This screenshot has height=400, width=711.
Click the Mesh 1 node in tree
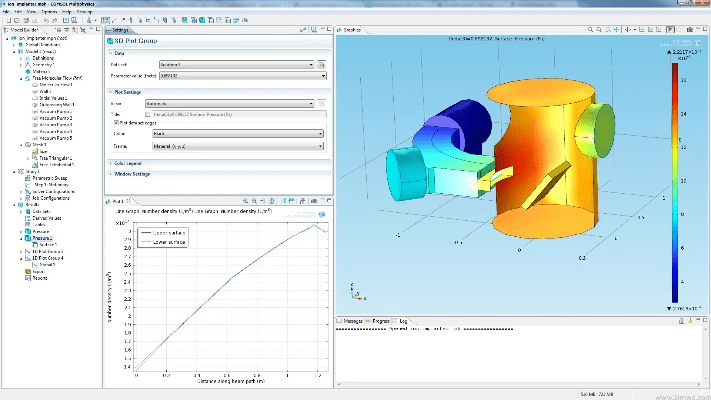pos(39,144)
